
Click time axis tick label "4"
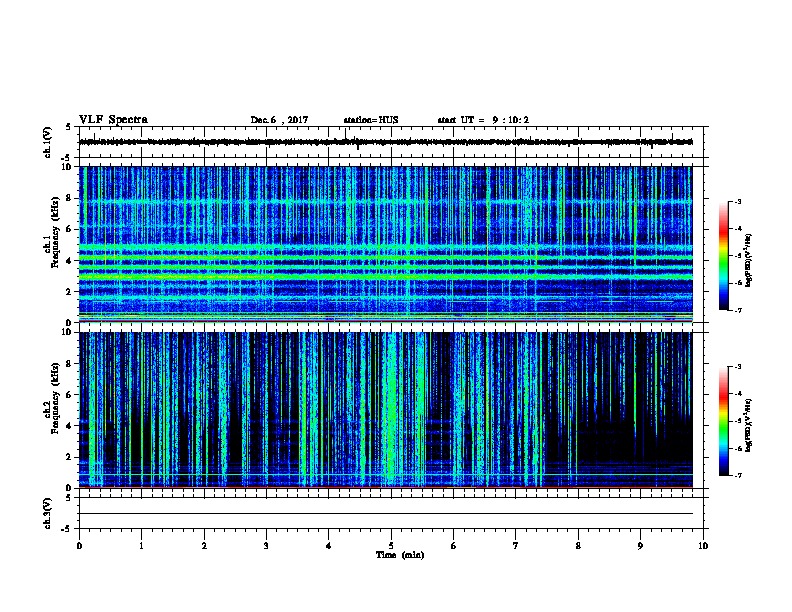329,546
